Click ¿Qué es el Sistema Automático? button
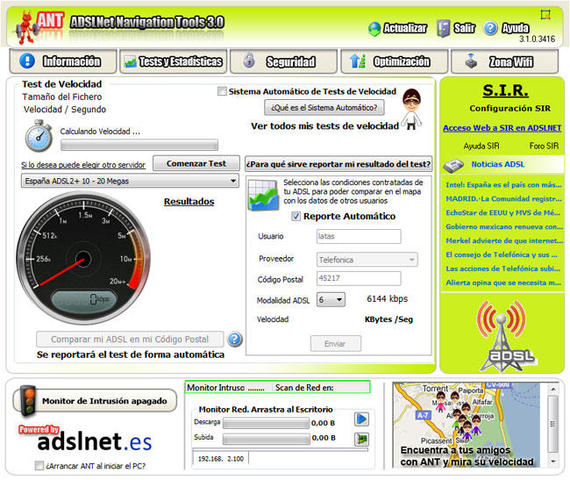Screen dimensions: 570x480 click(324, 108)
